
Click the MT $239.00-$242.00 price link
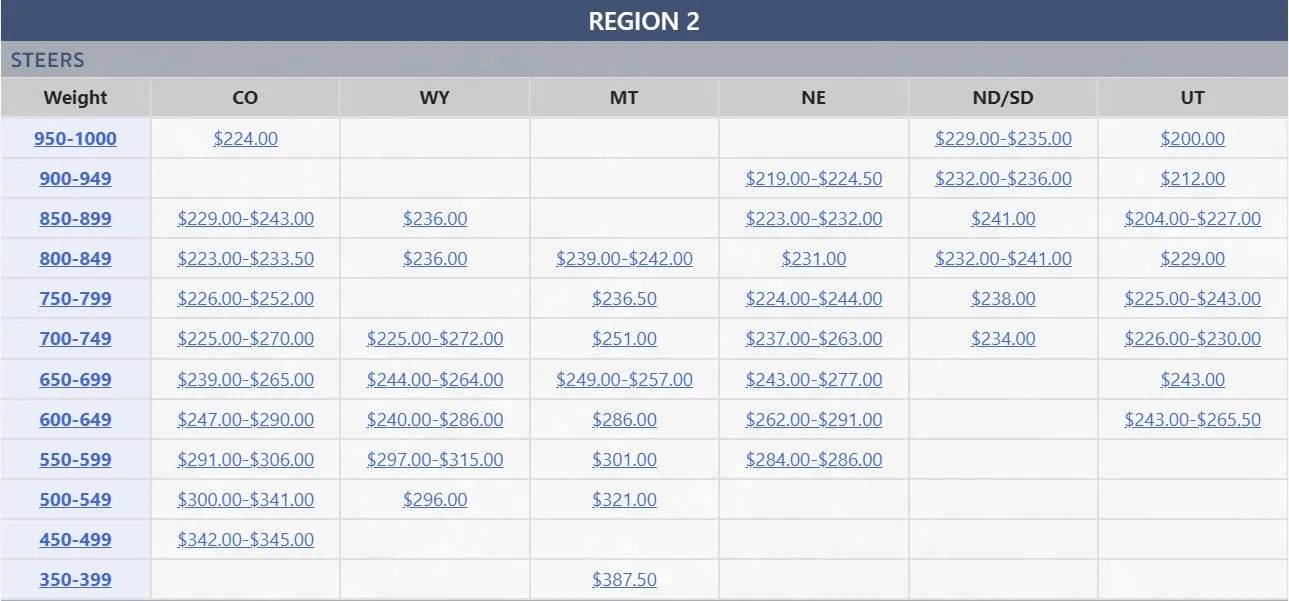click(x=624, y=259)
